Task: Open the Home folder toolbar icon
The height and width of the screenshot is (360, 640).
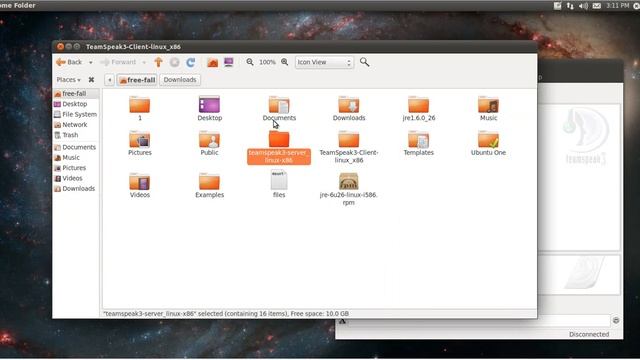Action: click(213, 62)
